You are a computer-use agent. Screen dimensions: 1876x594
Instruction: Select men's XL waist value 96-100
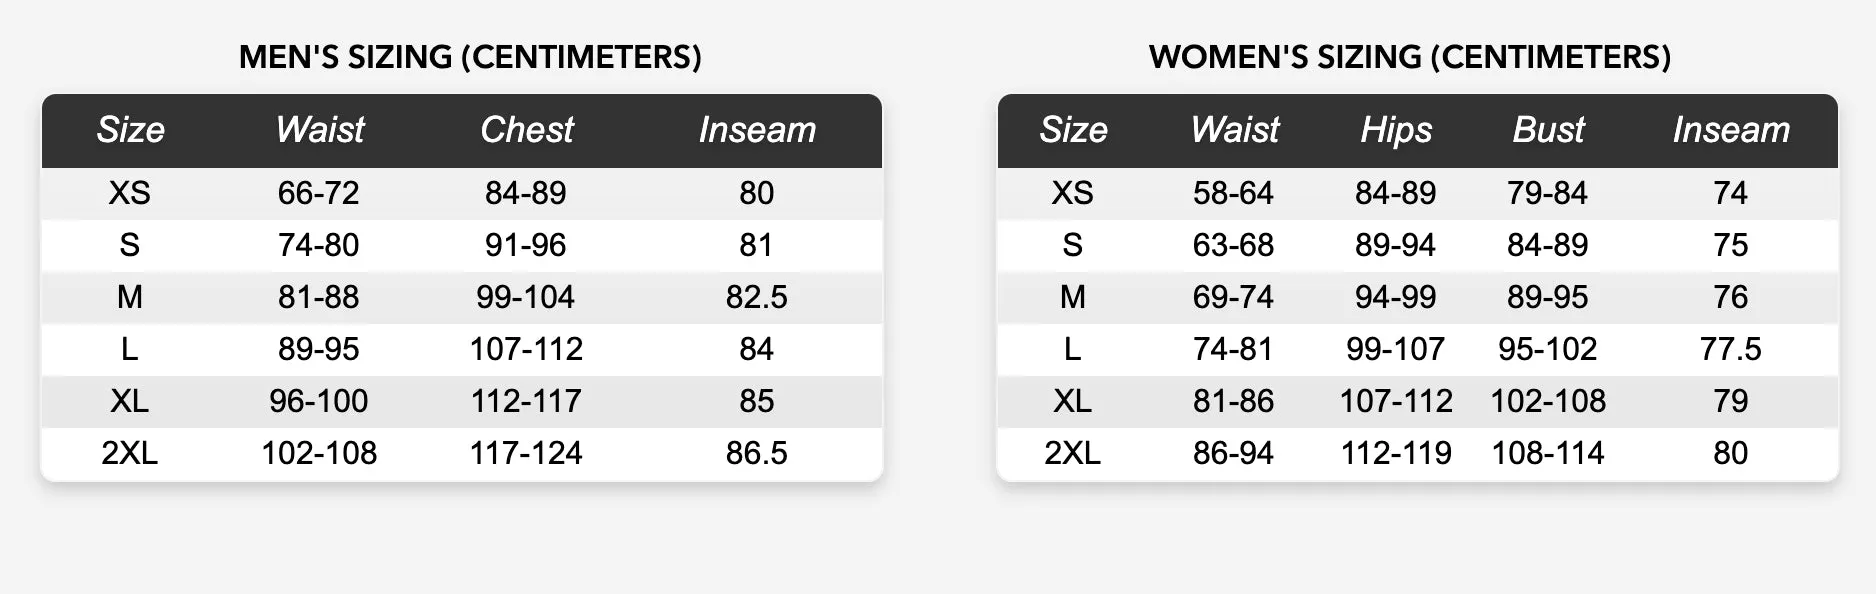point(319,401)
